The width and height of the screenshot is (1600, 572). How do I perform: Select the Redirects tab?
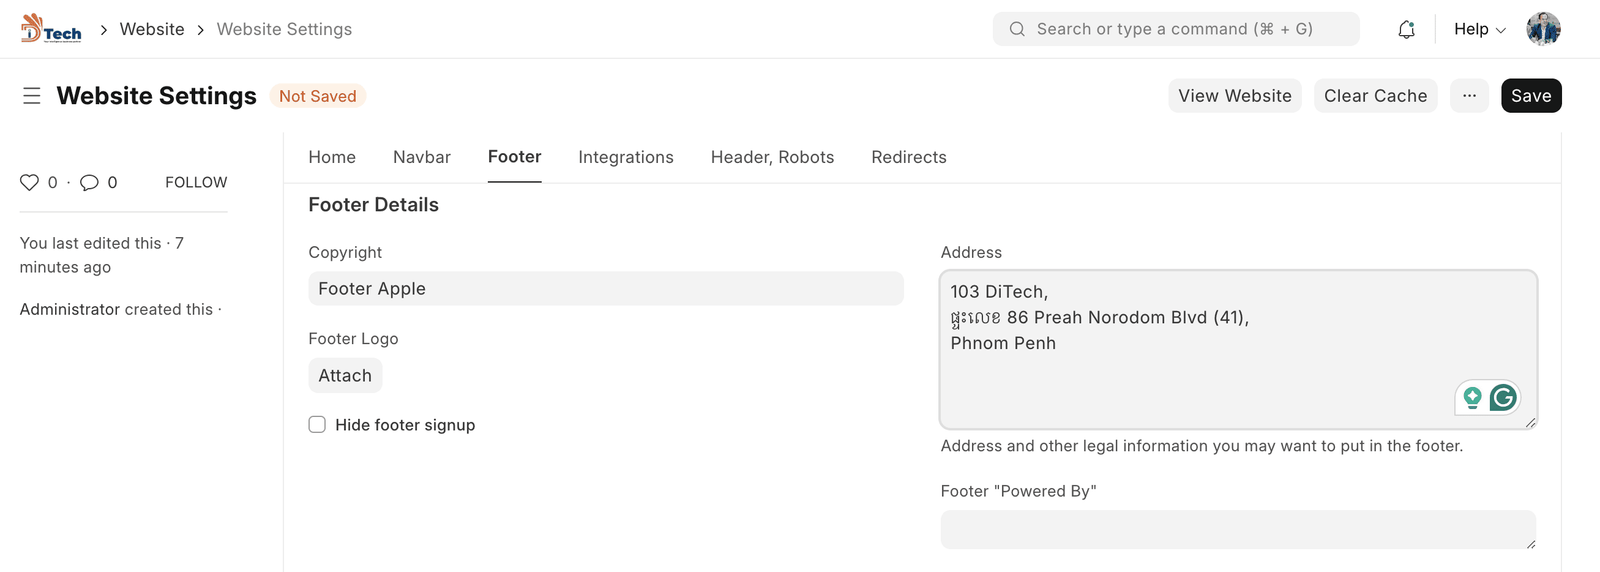(908, 157)
